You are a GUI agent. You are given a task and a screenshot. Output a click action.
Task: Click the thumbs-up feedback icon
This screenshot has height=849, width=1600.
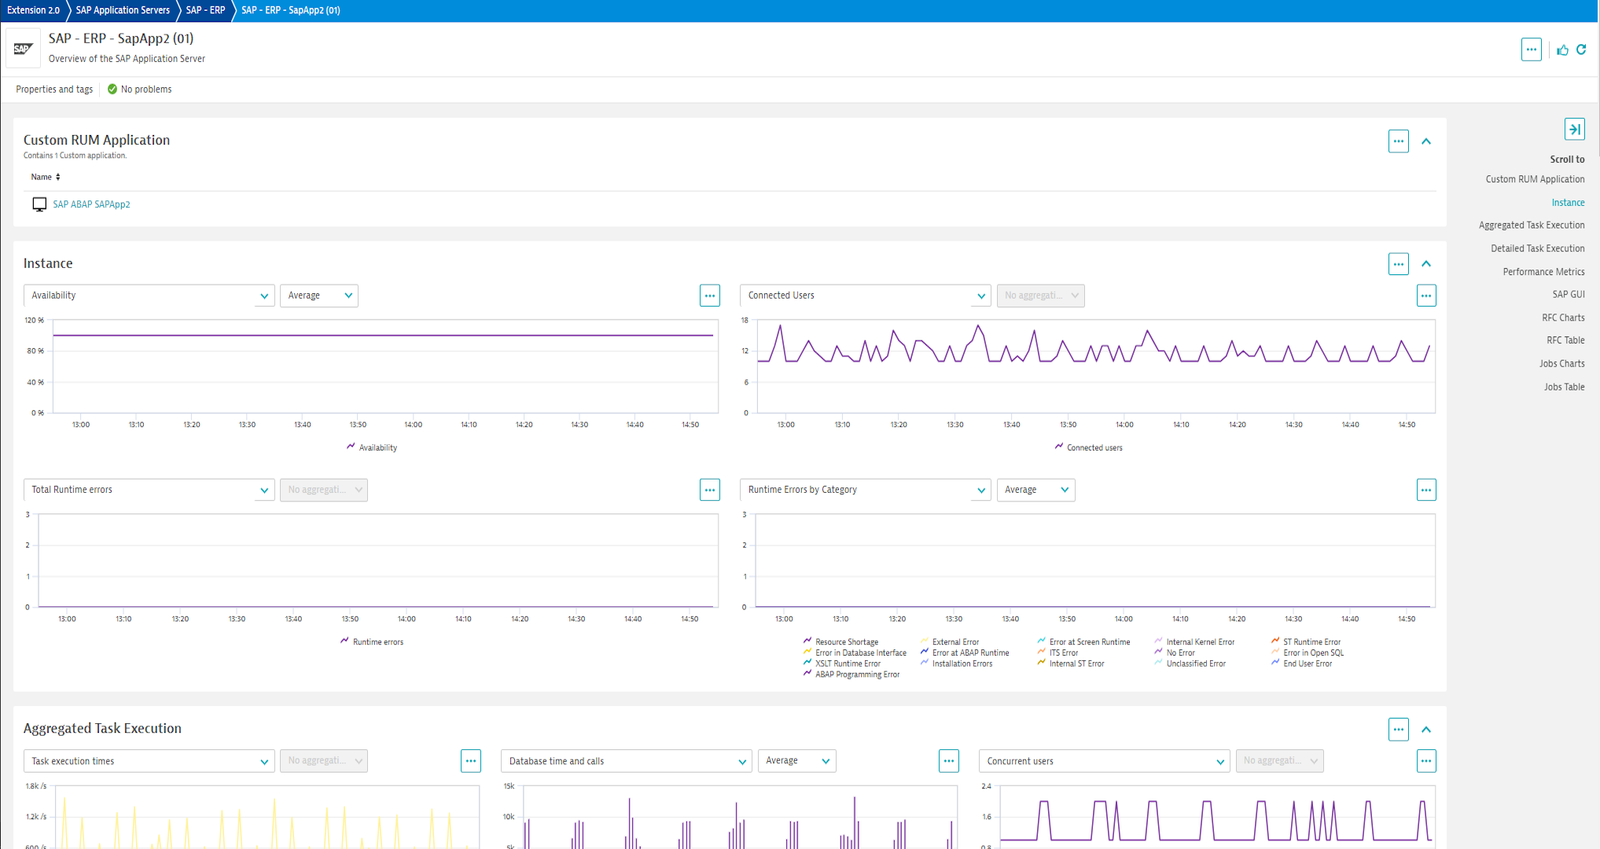click(x=1563, y=50)
